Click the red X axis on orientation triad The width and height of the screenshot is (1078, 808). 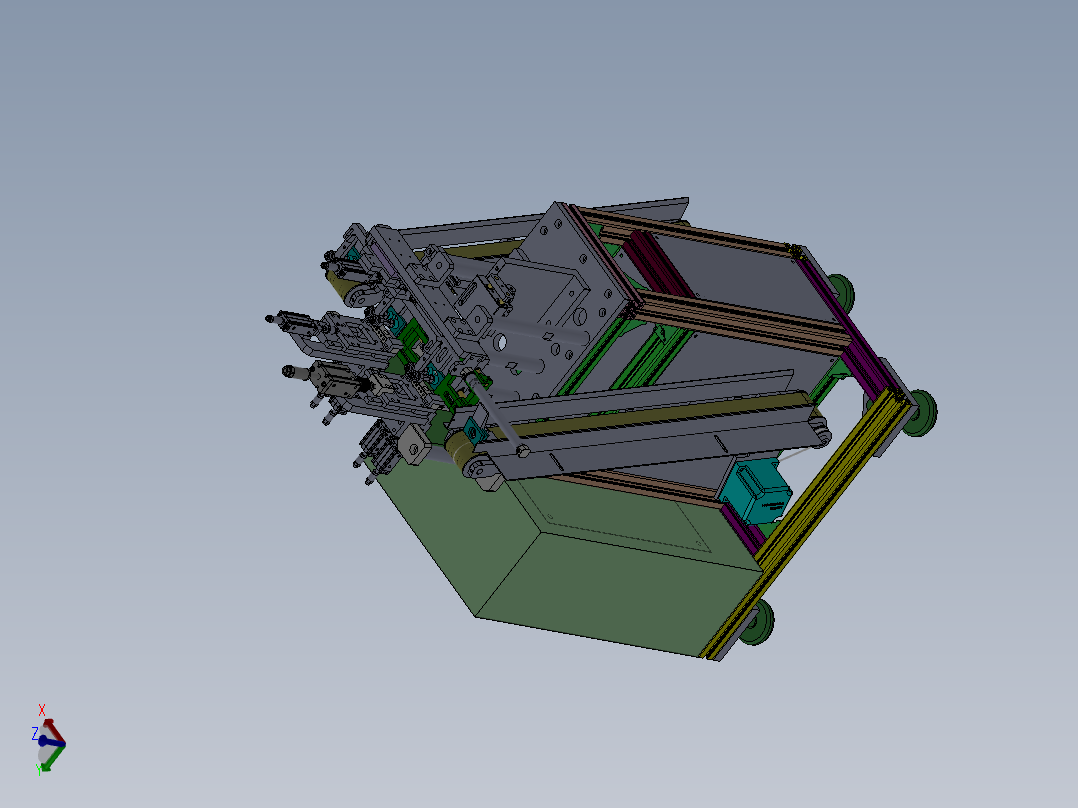tap(53, 730)
